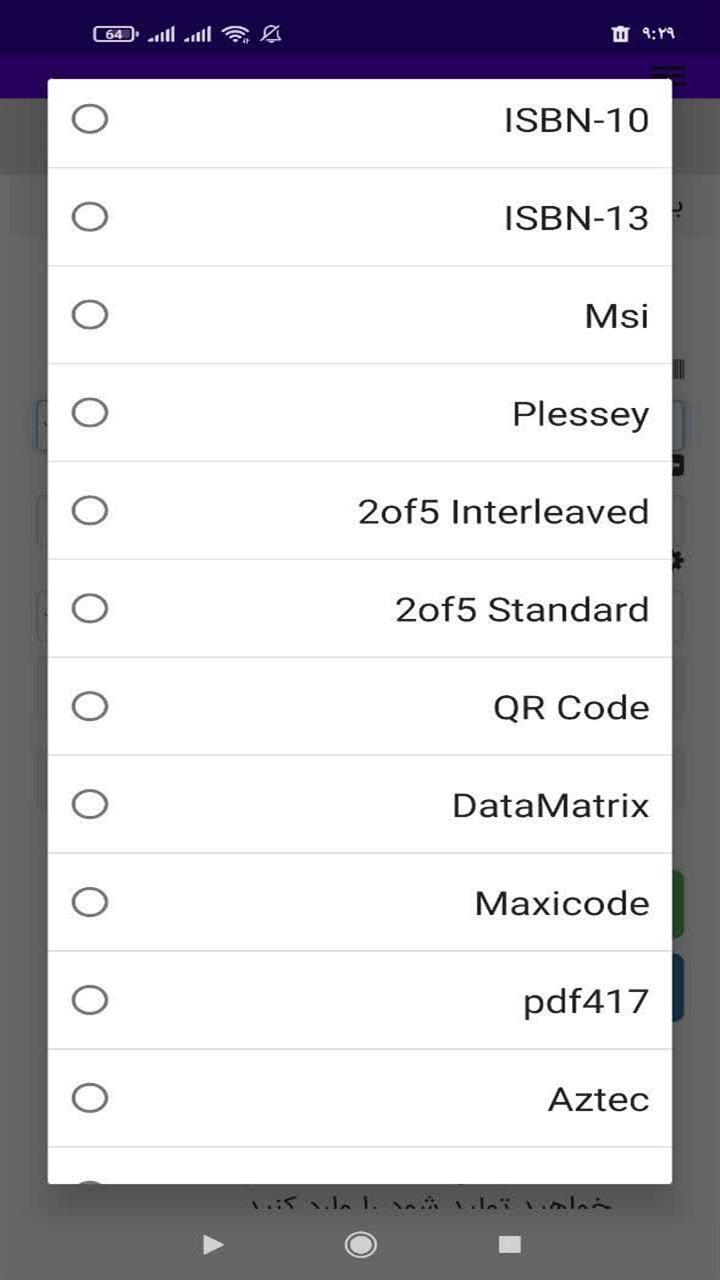Tap the QR Code text label
Viewport: 720px width, 1280px height.
point(571,708)
